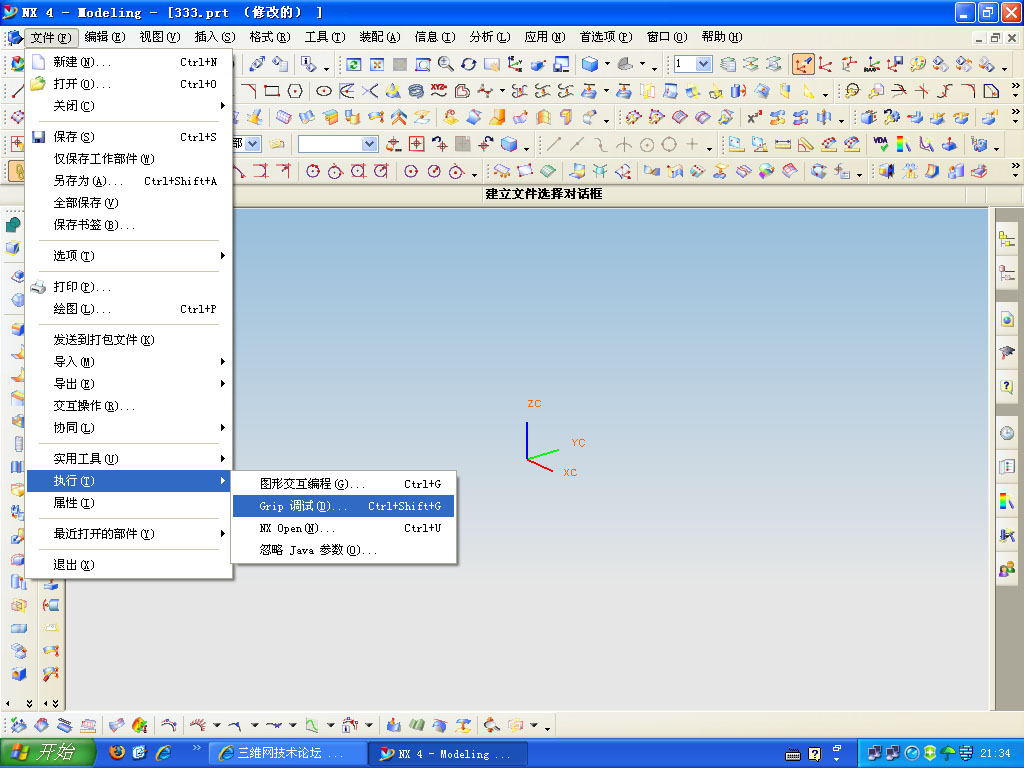The image size is (1024, 768).
Task: Select the Rotate view tool
Action: click(x=468, y=64)
